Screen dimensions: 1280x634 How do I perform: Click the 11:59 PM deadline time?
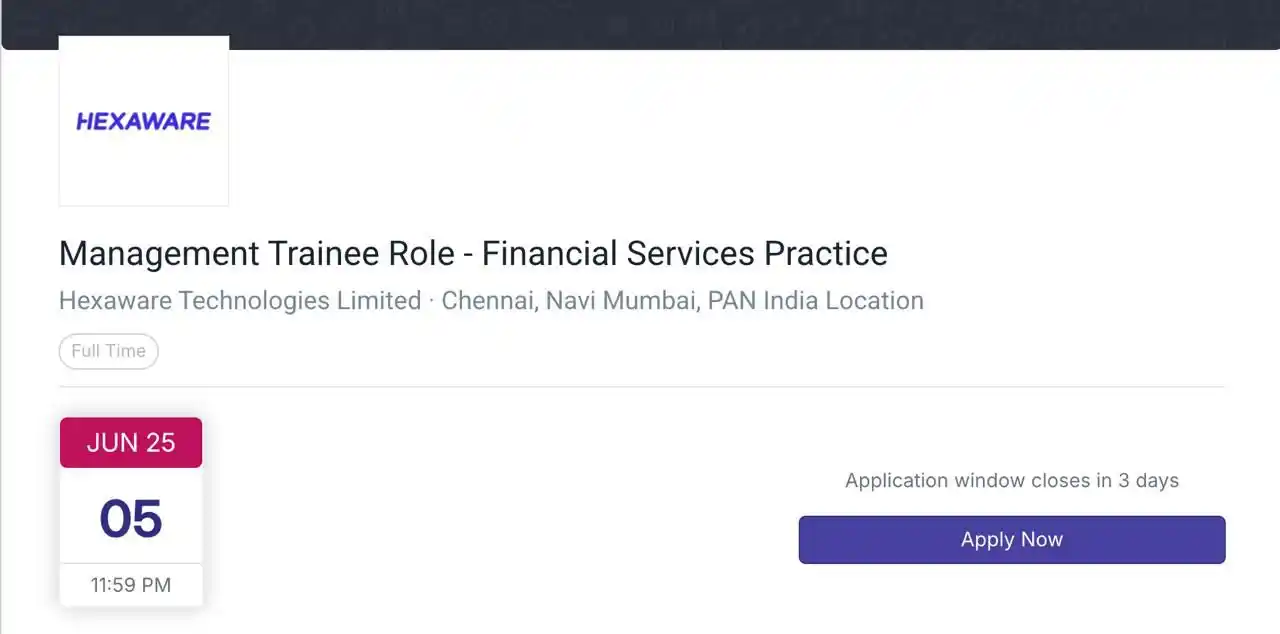pos(131,585)
